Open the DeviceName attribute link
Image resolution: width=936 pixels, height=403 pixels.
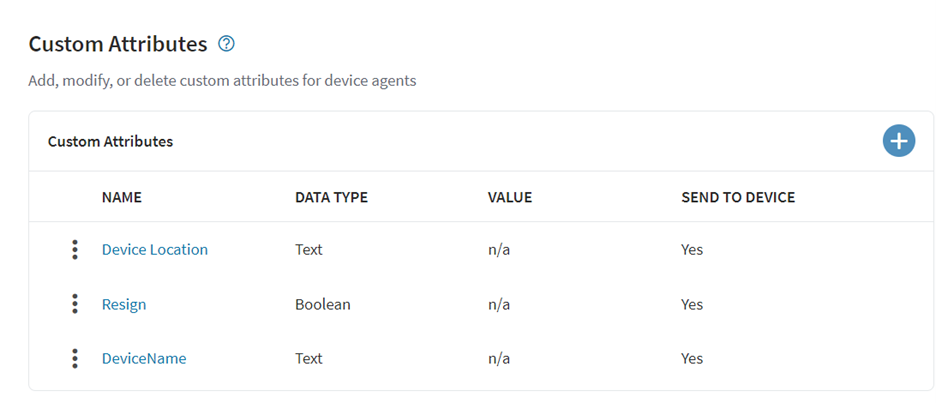(144, 358)
